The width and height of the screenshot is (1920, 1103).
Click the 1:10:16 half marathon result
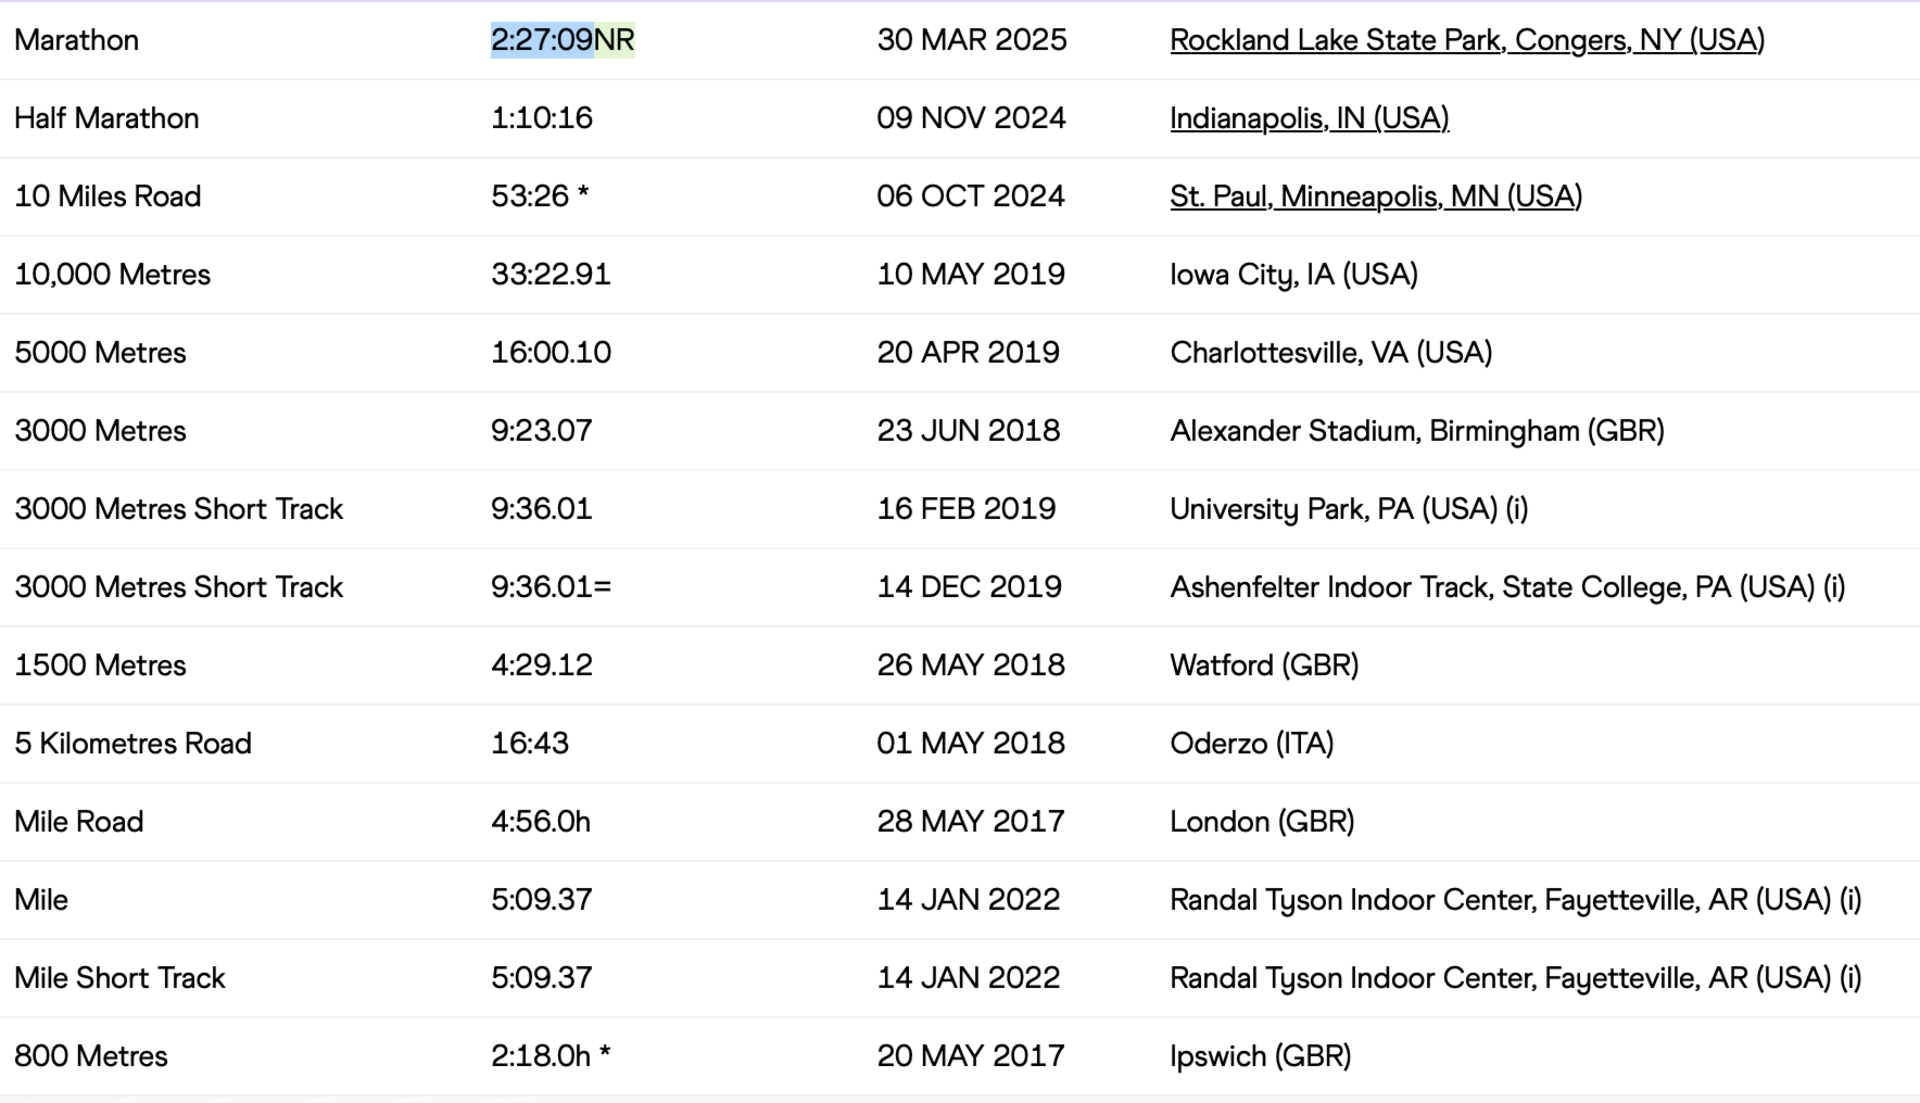click(542, 118)
